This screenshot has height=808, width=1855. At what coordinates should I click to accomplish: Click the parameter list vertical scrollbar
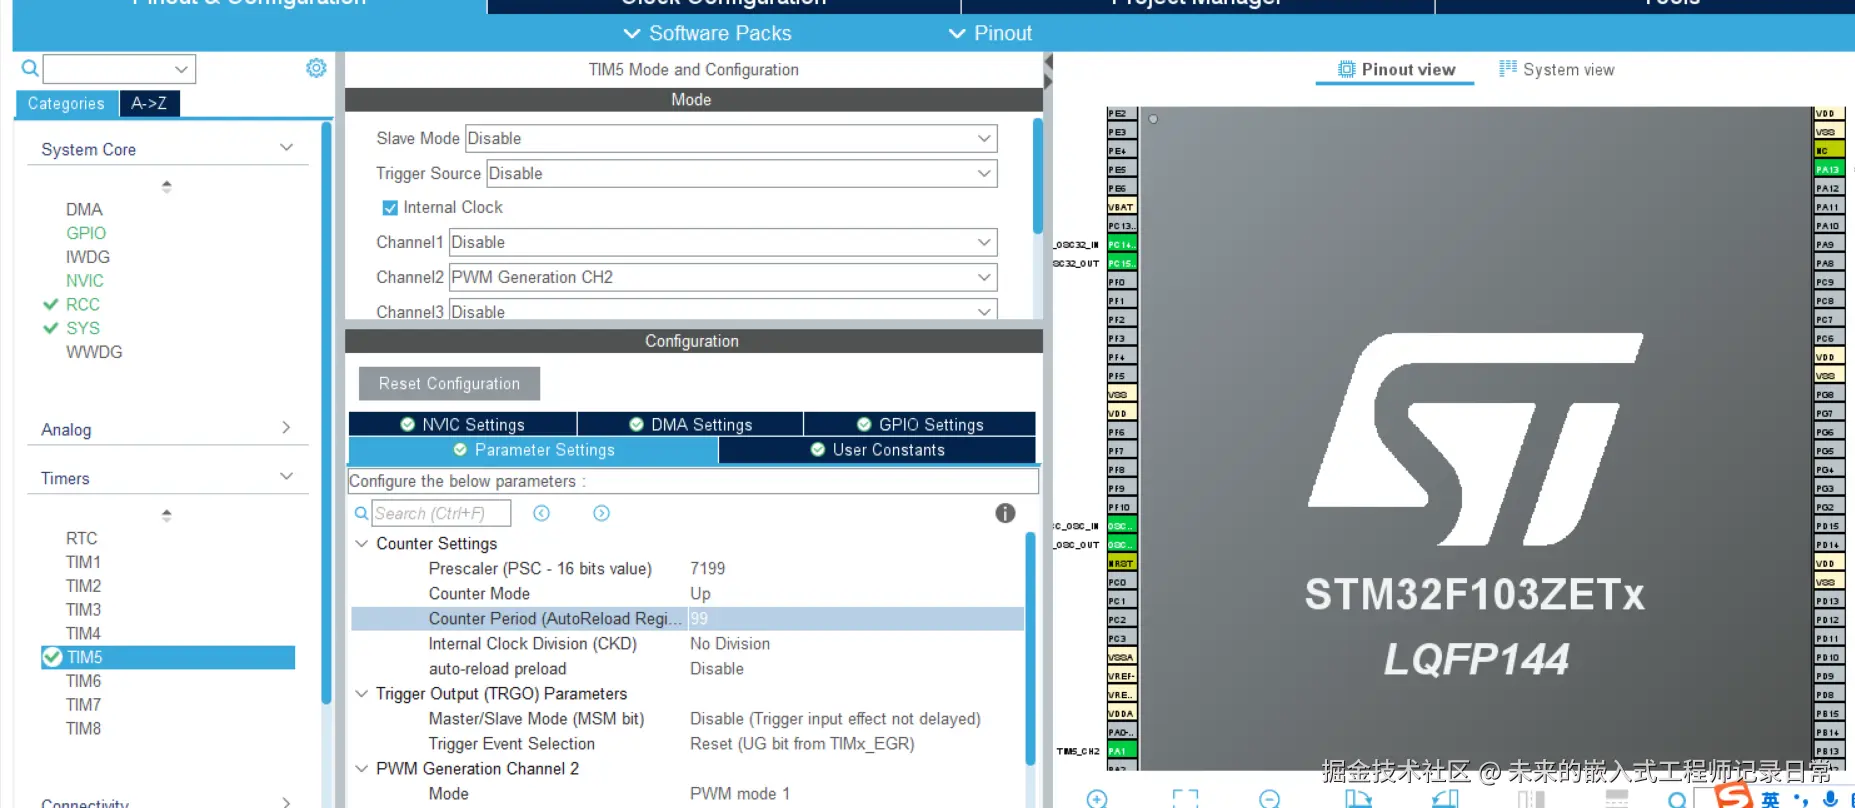click(1030, 650)
